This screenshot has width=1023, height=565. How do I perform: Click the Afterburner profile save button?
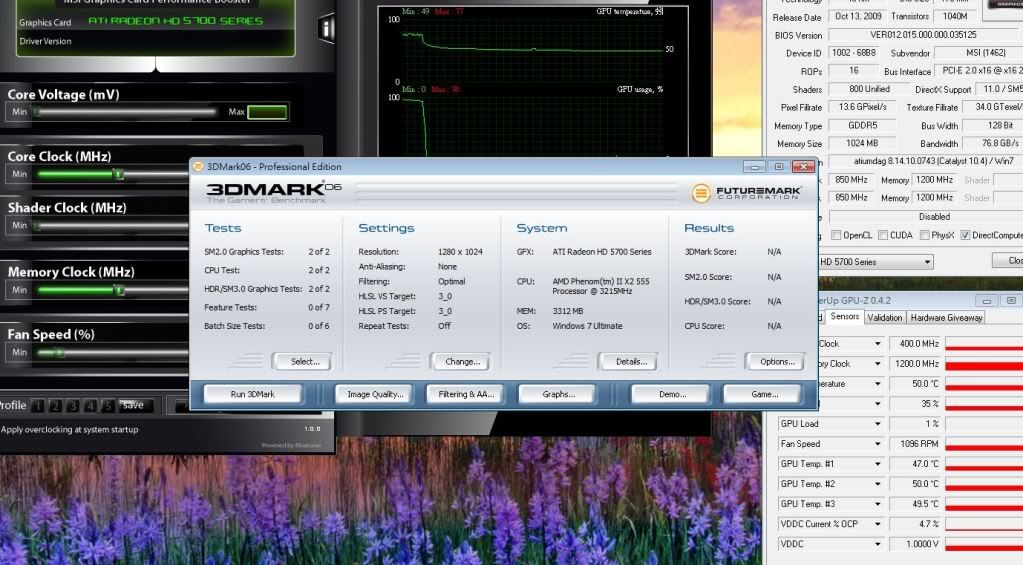pyautogui.click(x=133, y=405)
